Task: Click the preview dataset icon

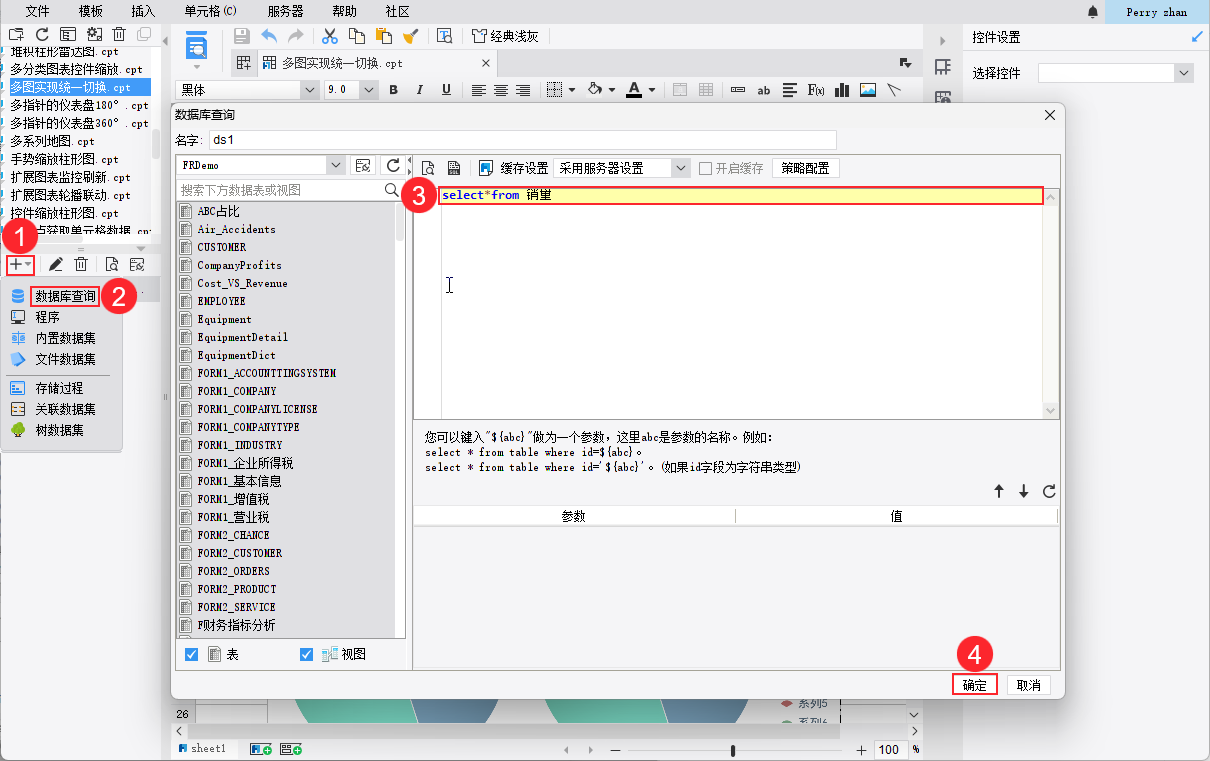Action: (x=111, y=264)
